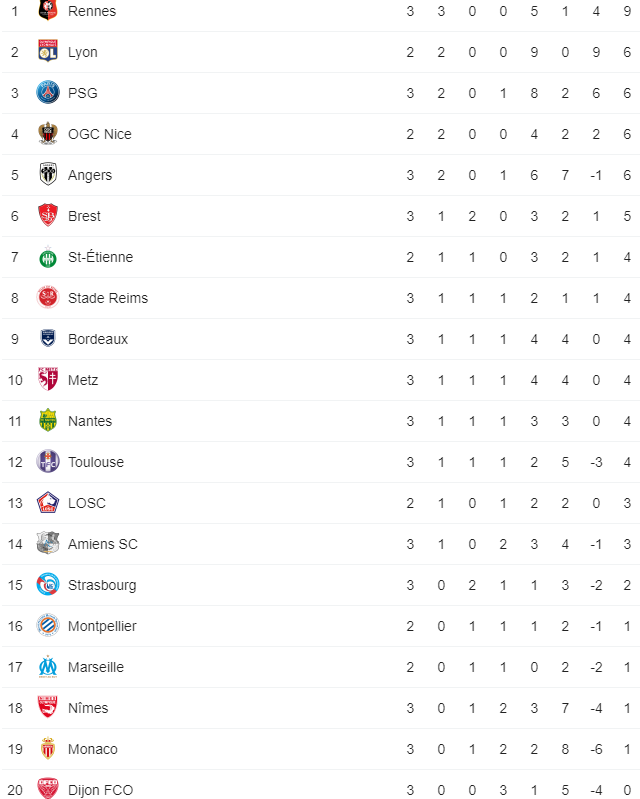Click the OGC Nice crest icon

click(48, 134)
